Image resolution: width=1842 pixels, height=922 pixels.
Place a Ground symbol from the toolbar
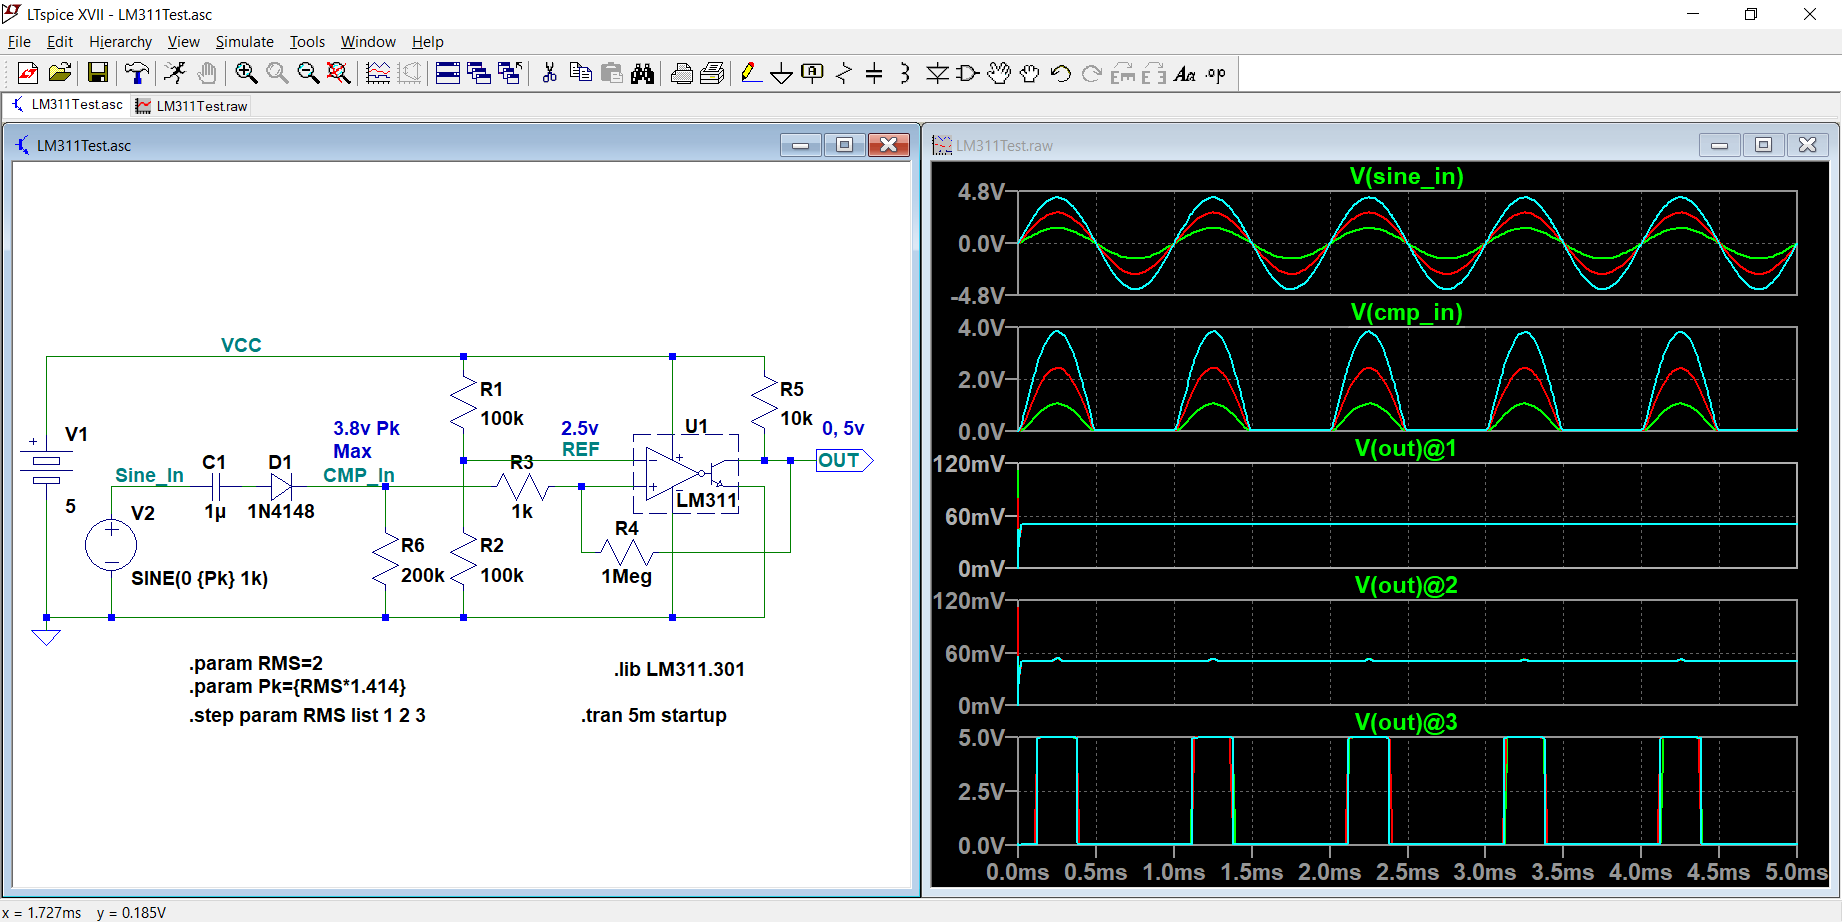(782, 73)
